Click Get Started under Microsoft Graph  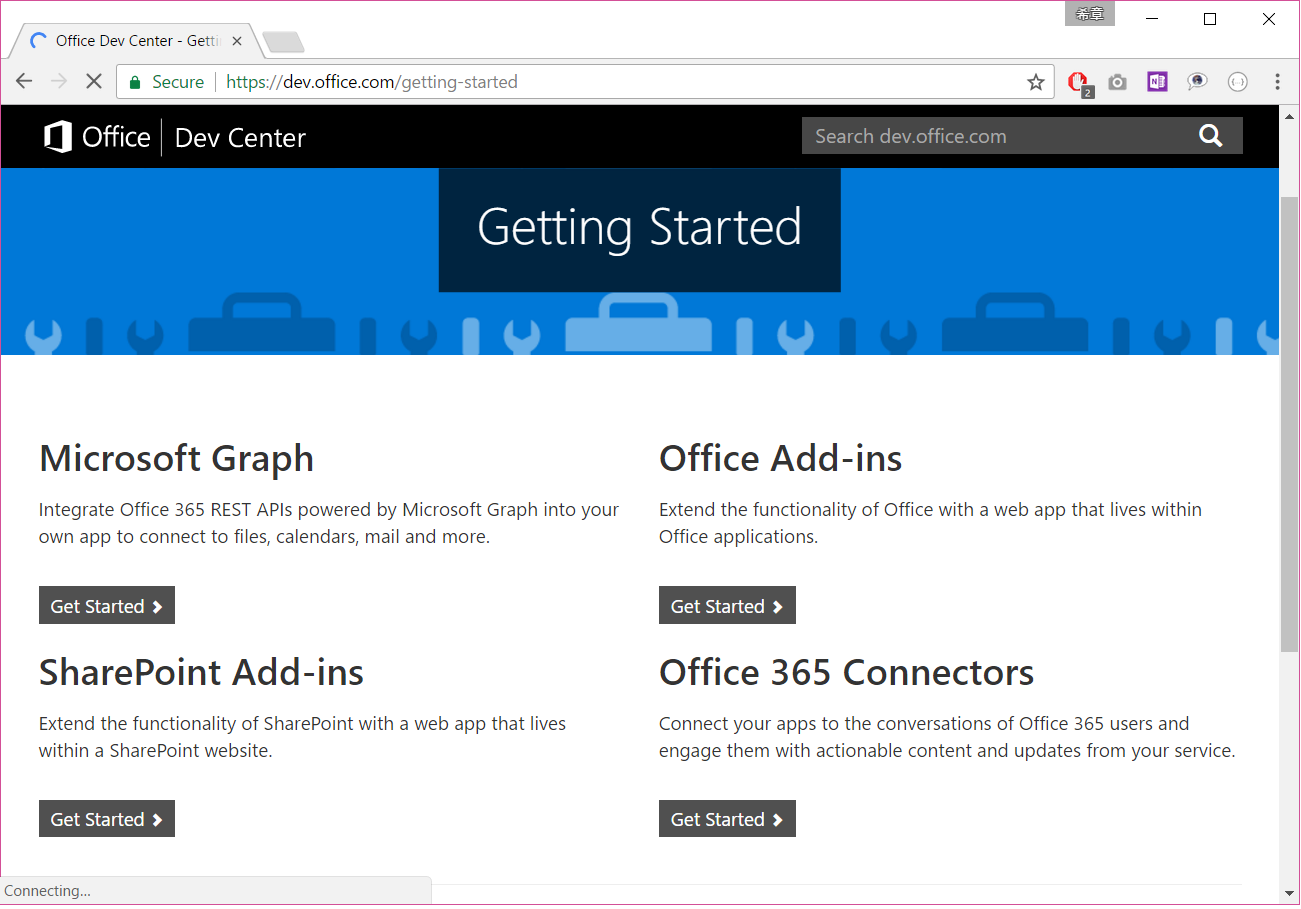pyautogui.click(x=106, y=605)
